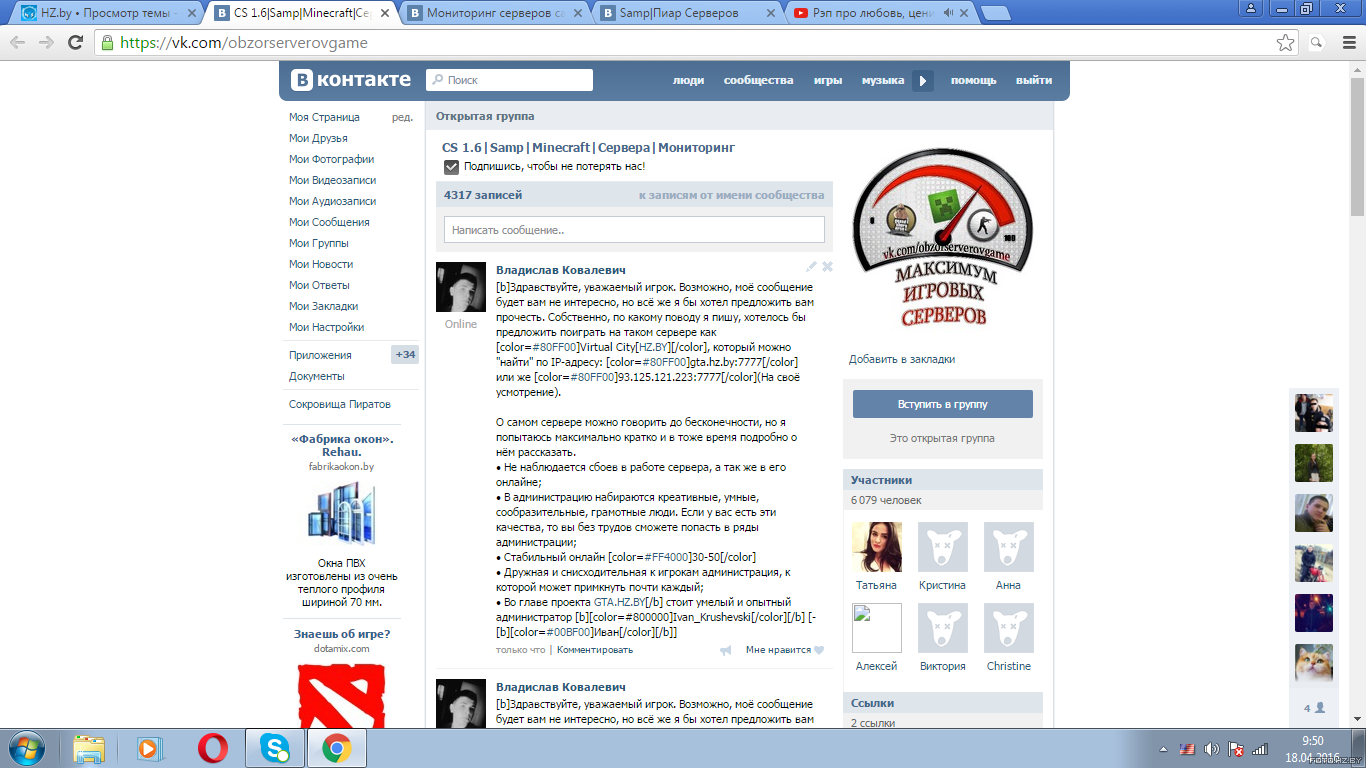This screenshot has height=768, width=1366.
Task: Open the Chrome user profile button
Action: 1251,8
